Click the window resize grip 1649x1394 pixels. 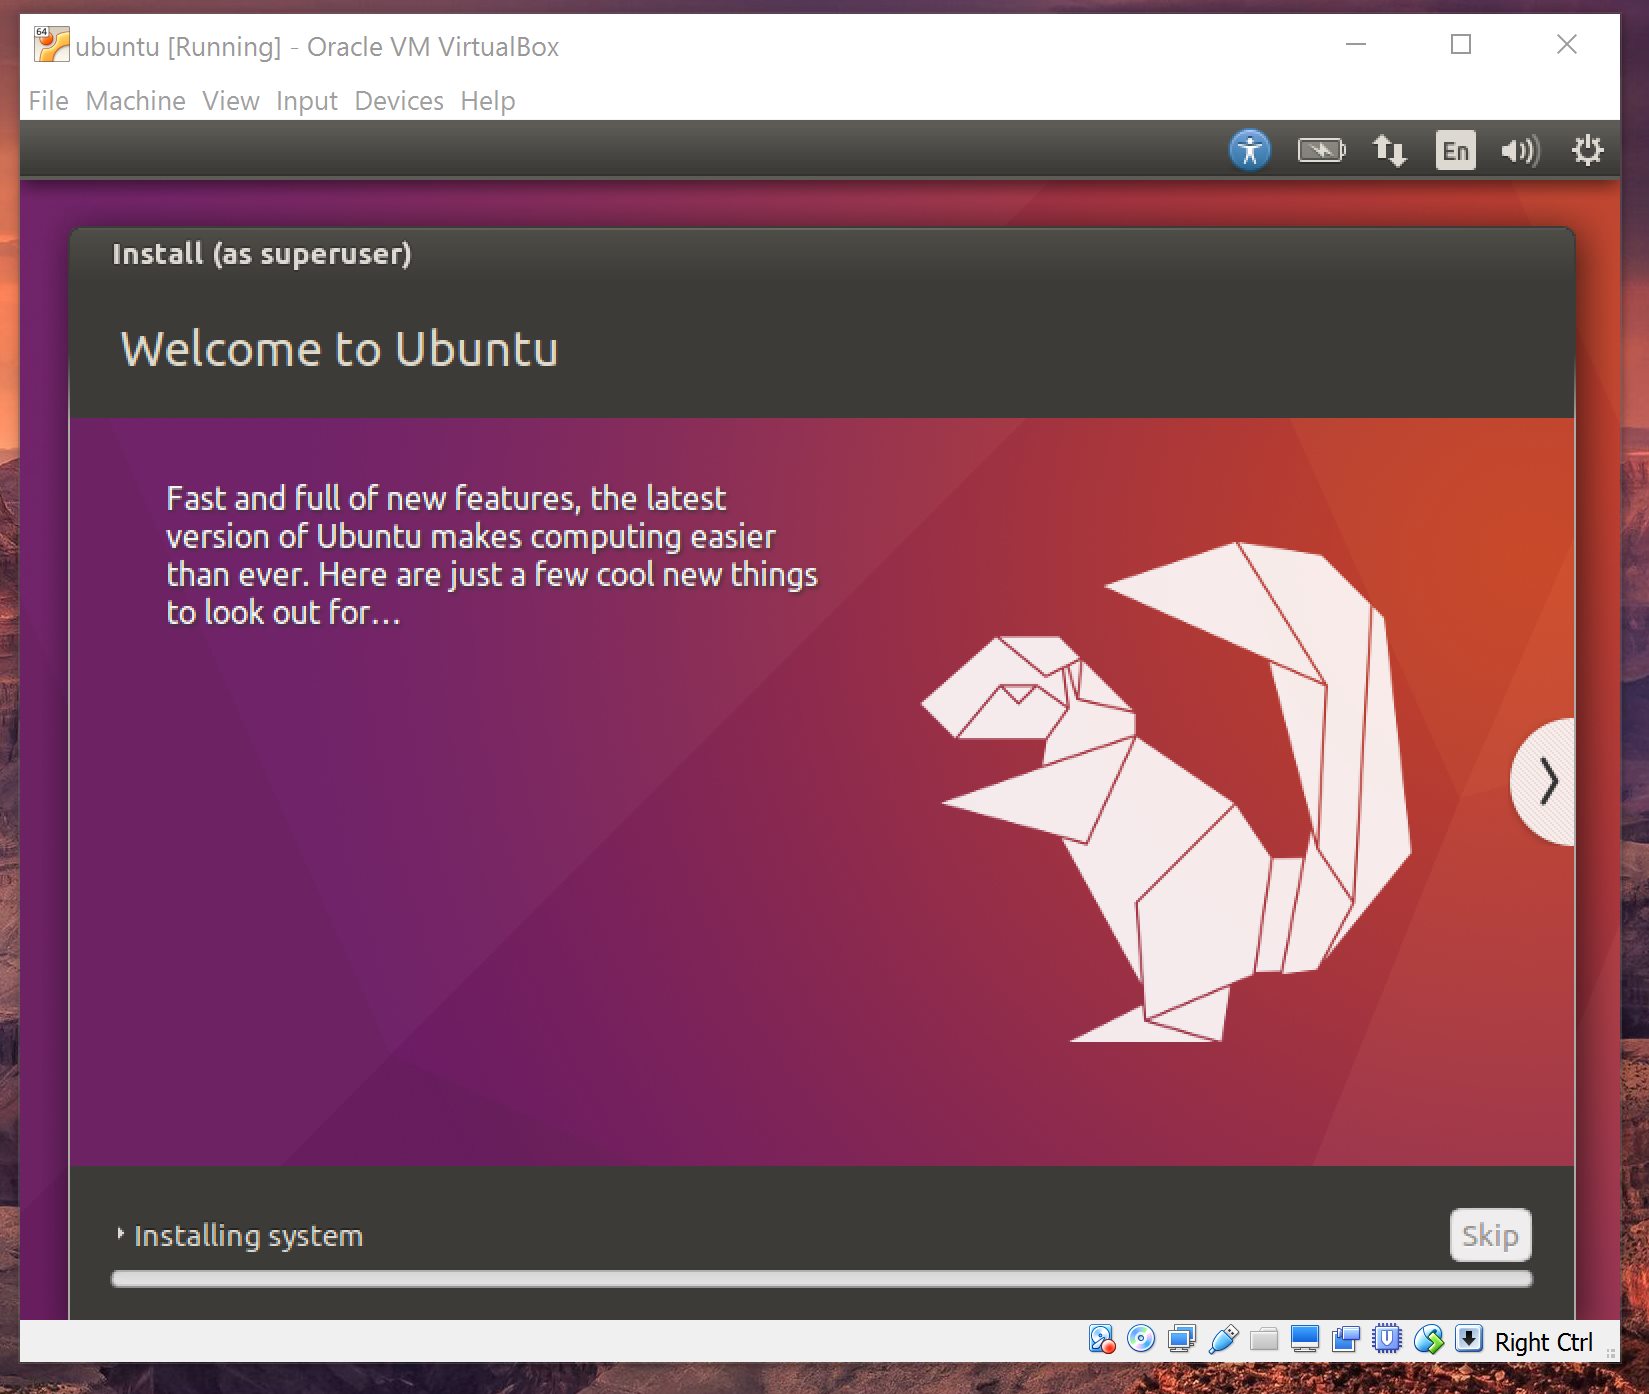pyautogui.click(x=1611, y=1352)
